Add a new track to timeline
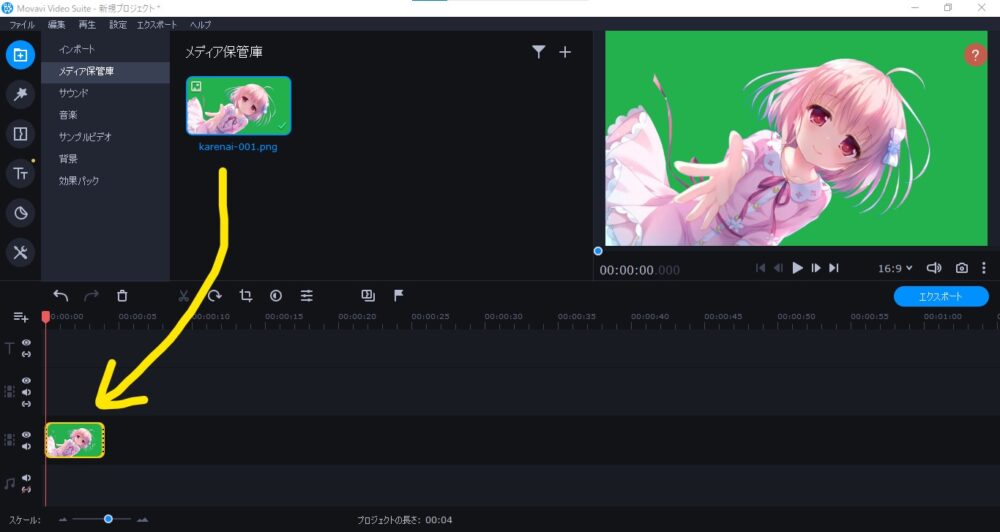 20,317
